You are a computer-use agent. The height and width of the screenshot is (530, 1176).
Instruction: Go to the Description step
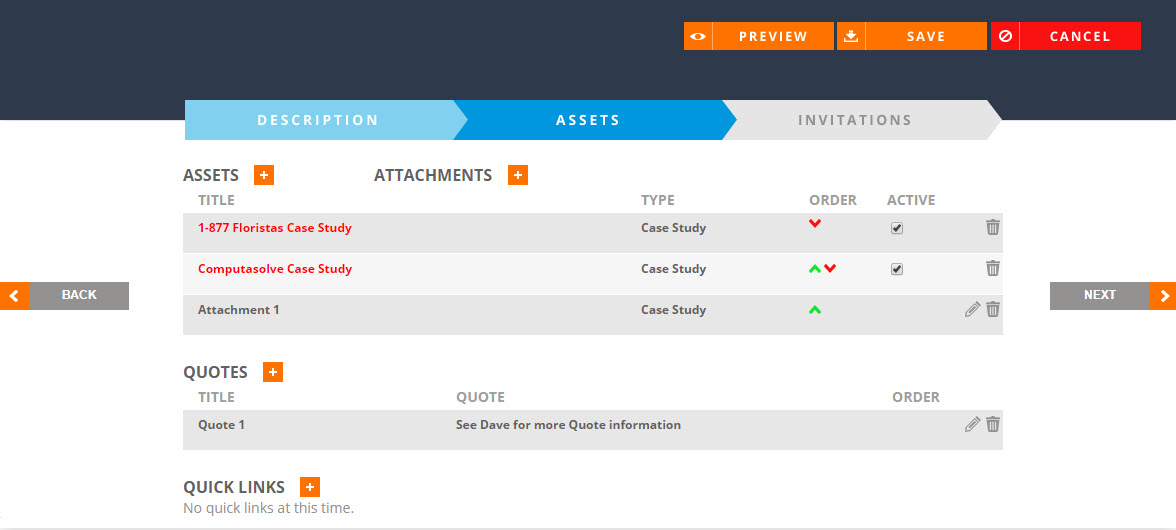(x=319, y=120)
